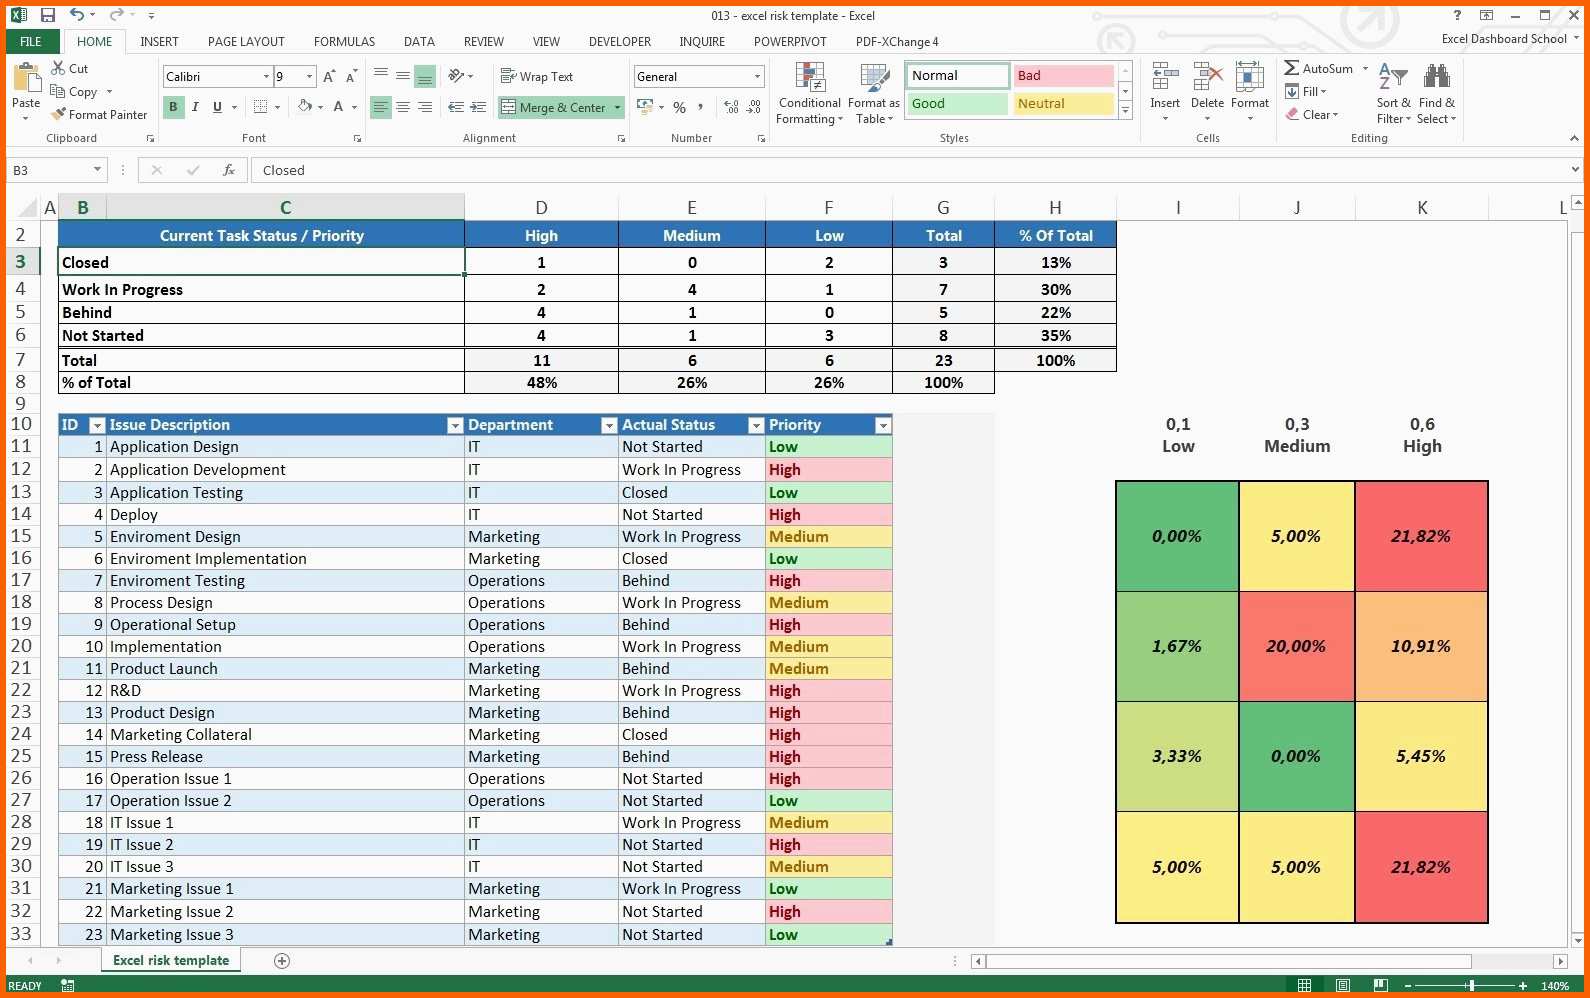
Task: Click the Format Painter brush icon
Action: 59,115
